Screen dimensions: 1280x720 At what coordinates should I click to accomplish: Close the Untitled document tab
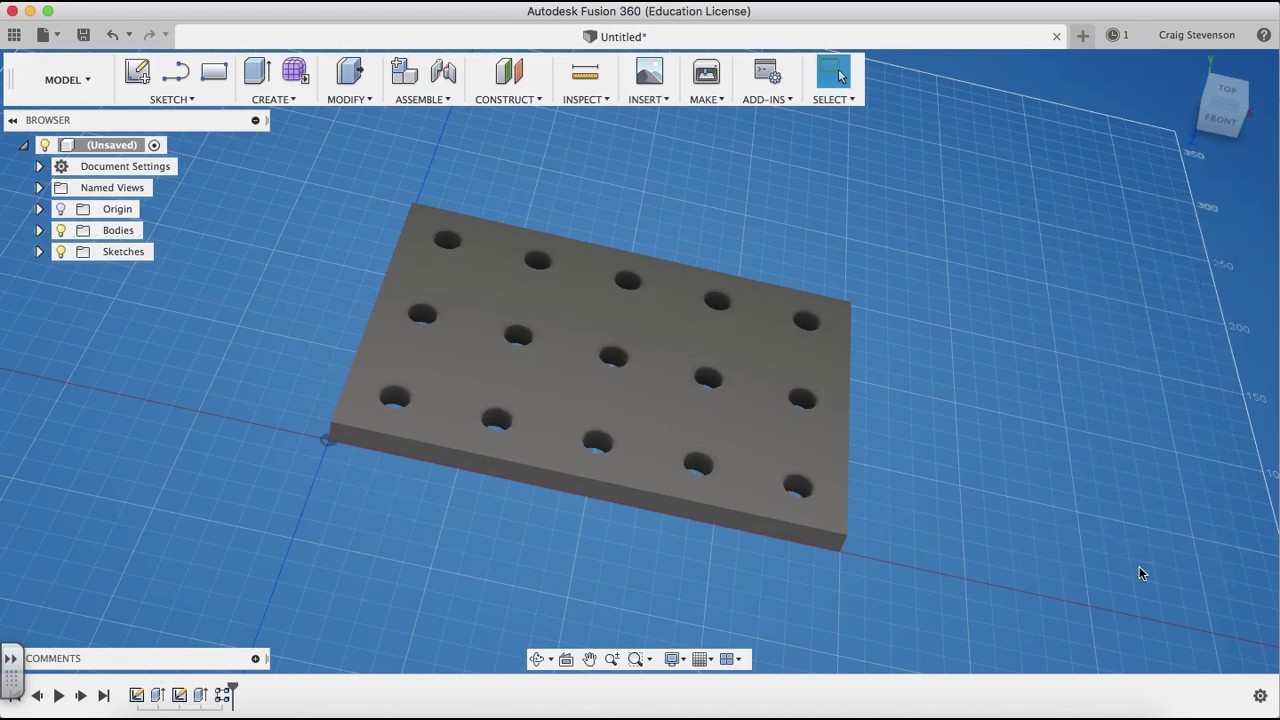[x=1056, y=36]
